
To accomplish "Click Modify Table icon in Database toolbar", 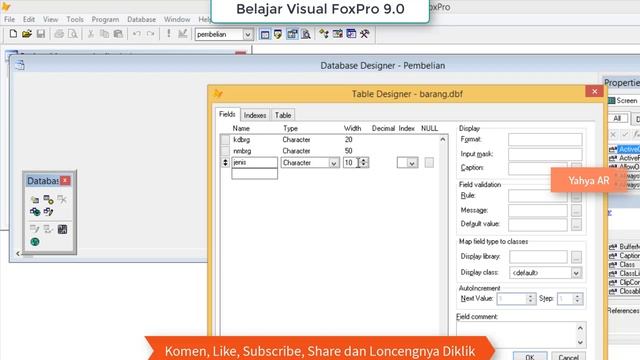I will click(x=35, y=229).
